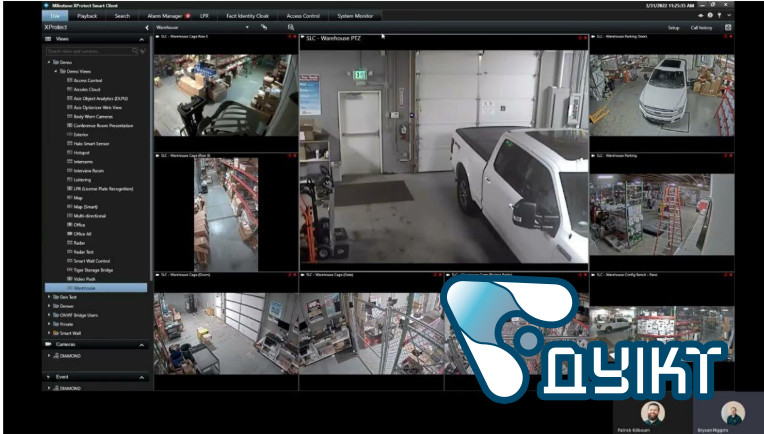Toggle full screen icon beside Call history
The height and width of the screenshot is (434, 764).
[x=728, y=28]
